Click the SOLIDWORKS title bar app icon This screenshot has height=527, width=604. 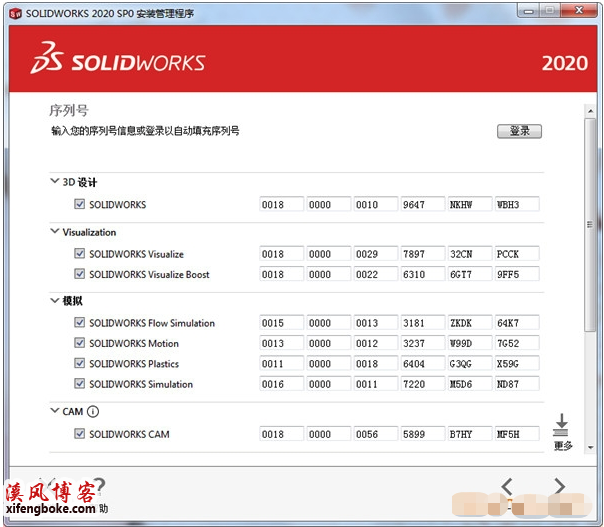pyautogui.click(x=15, y=14)
